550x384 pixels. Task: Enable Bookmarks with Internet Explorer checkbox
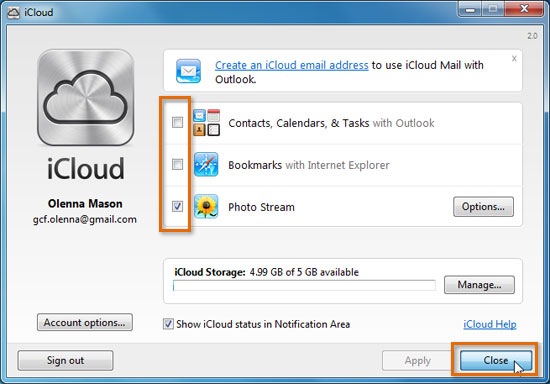coord(177,164)
